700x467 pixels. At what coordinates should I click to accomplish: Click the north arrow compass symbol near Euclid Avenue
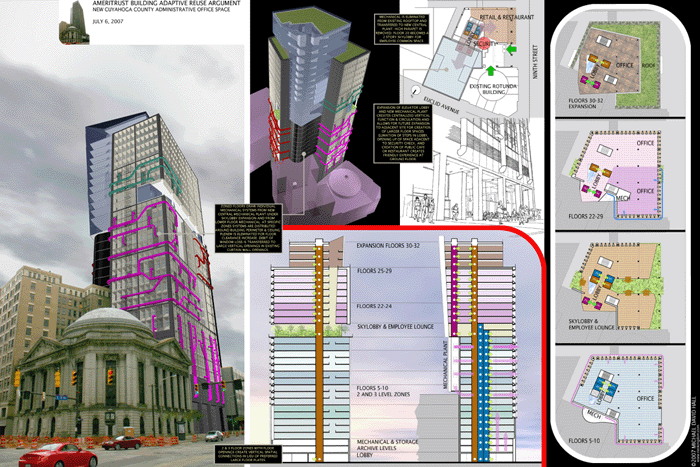(416, 91)
